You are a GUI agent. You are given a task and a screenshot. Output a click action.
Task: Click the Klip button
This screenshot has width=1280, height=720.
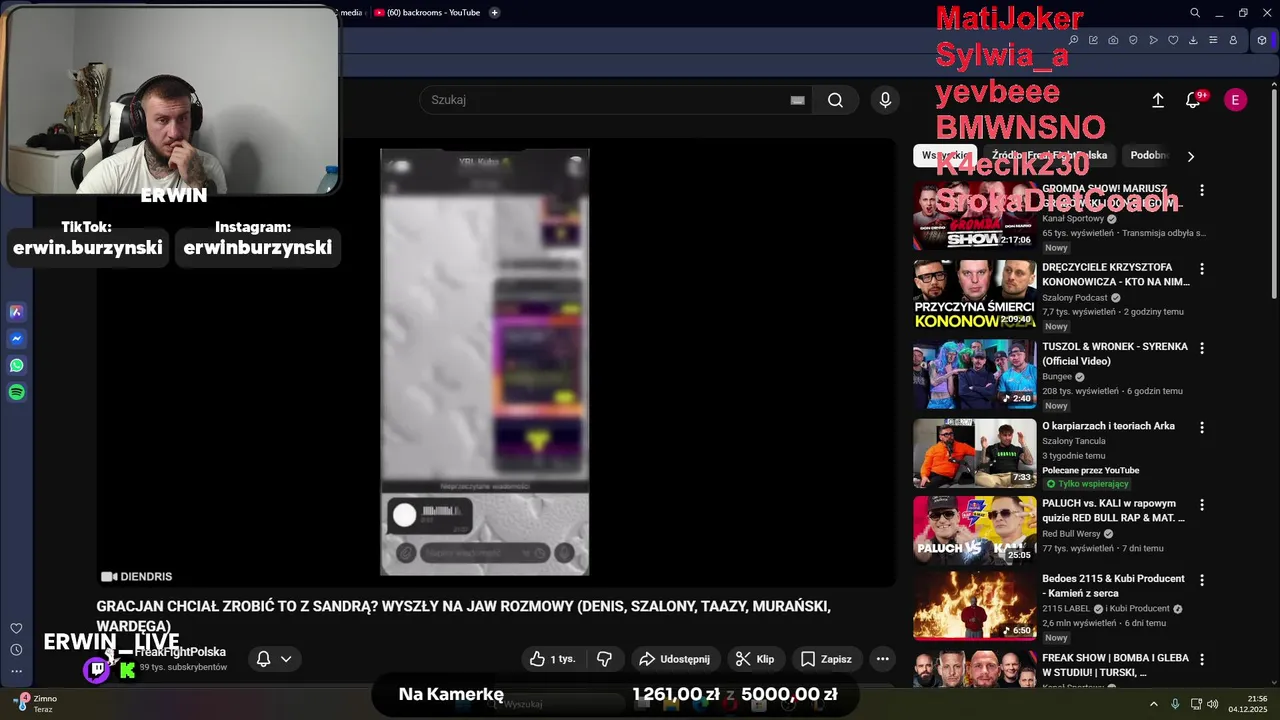click(x=755, y=659)
